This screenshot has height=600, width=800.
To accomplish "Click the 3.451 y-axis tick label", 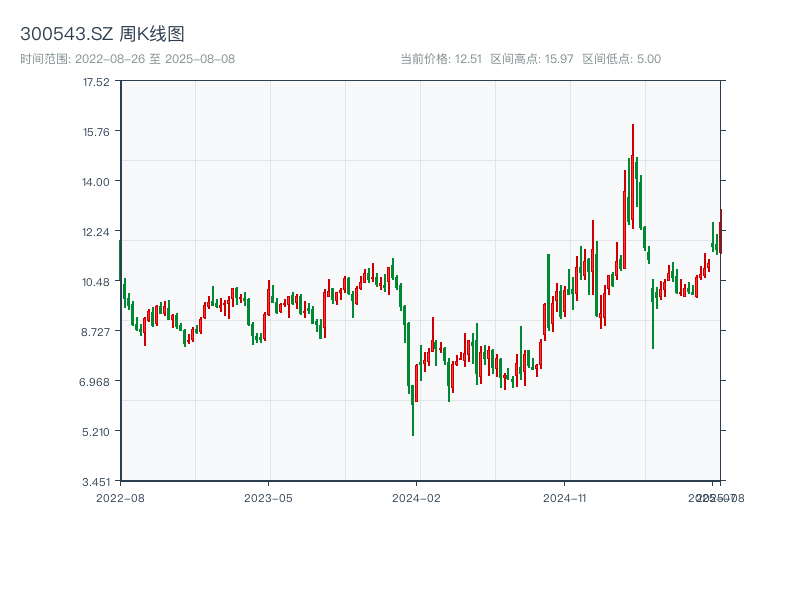I will 96,481.
